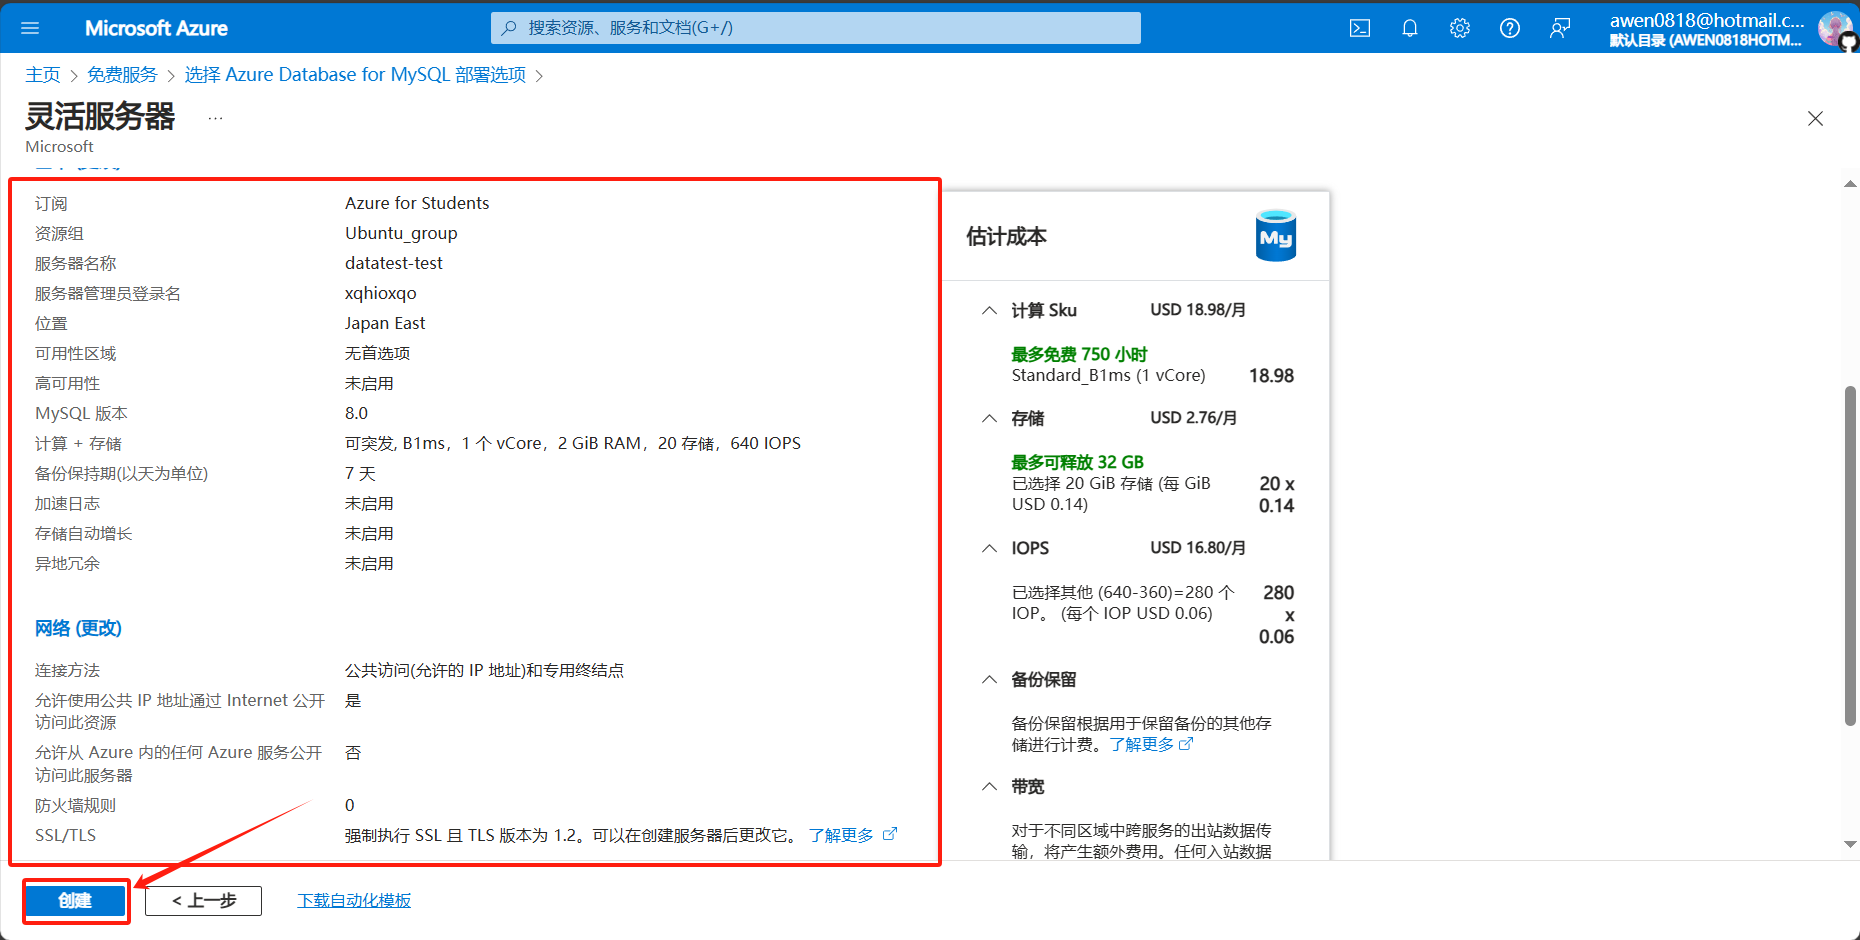Select the Azure for Students subscription value
Viewport: 1860px width, 940px height.
pos(417,203)
